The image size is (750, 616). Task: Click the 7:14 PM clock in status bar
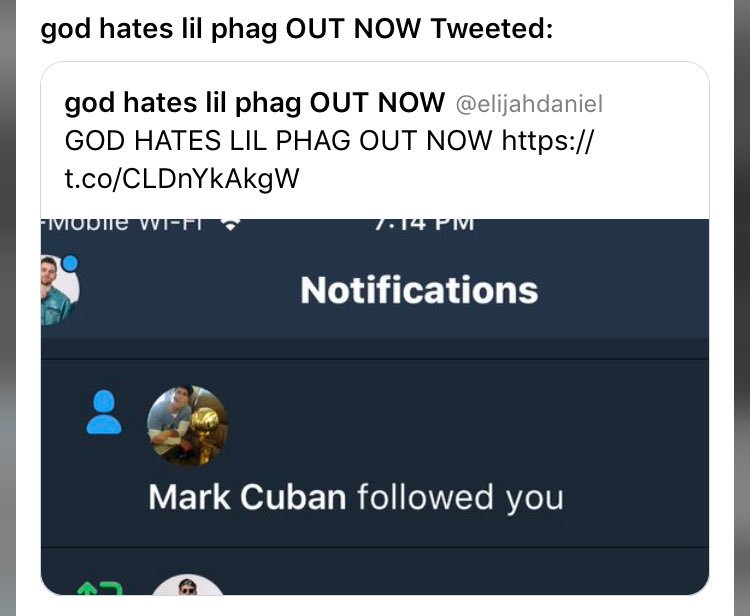424,225
